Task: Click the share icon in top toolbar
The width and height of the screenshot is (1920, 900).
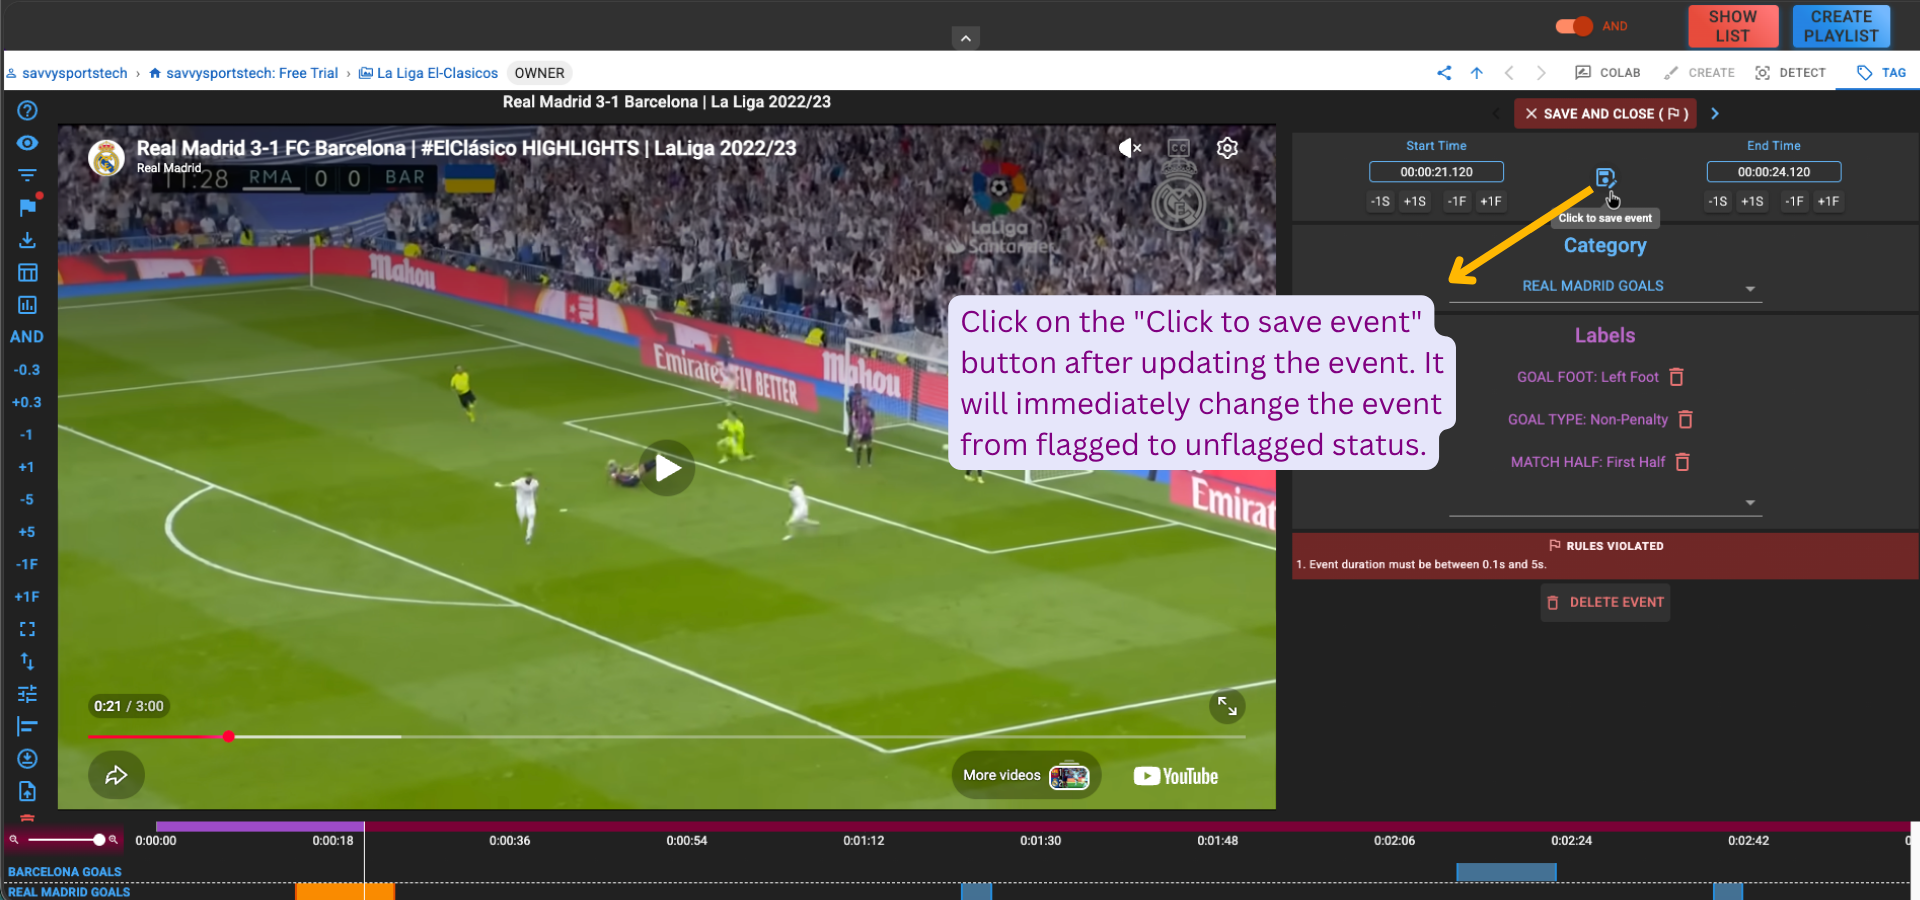Action: 1444,73
